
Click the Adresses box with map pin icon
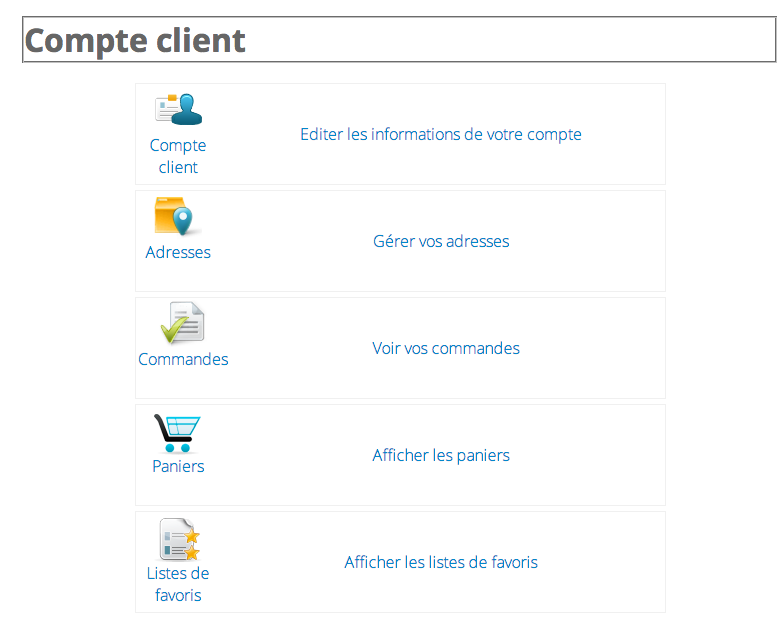tap(178, 216)
